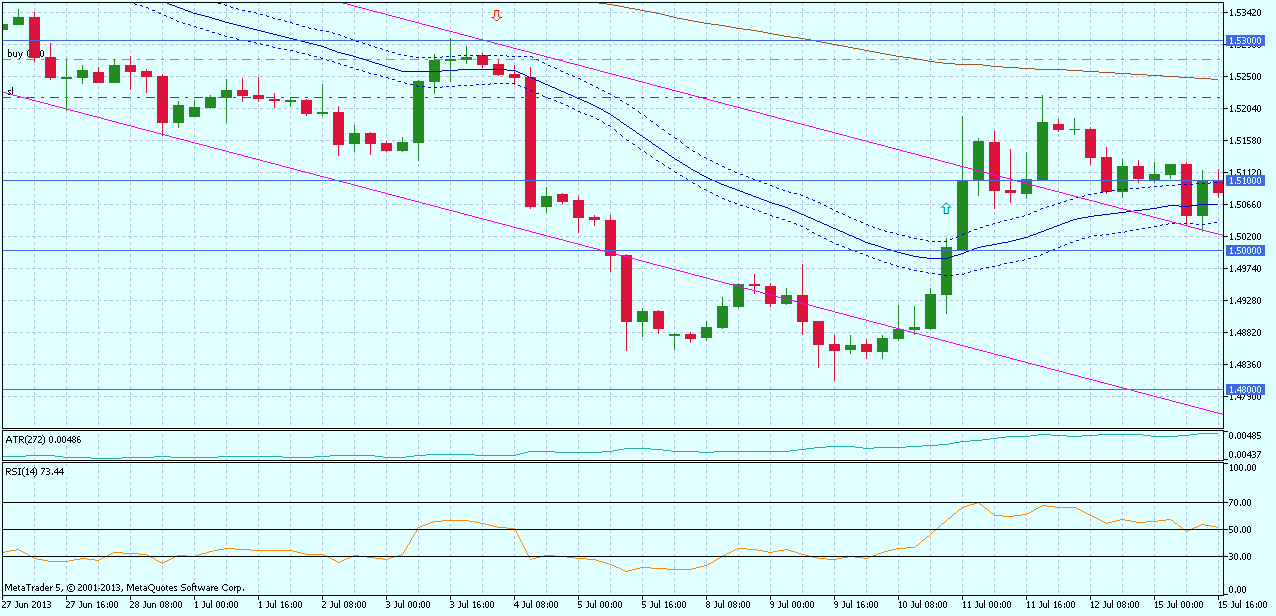The image size is (1276, 616).
Task: Click the 1.51580 price scale value
Action: 1246,141
